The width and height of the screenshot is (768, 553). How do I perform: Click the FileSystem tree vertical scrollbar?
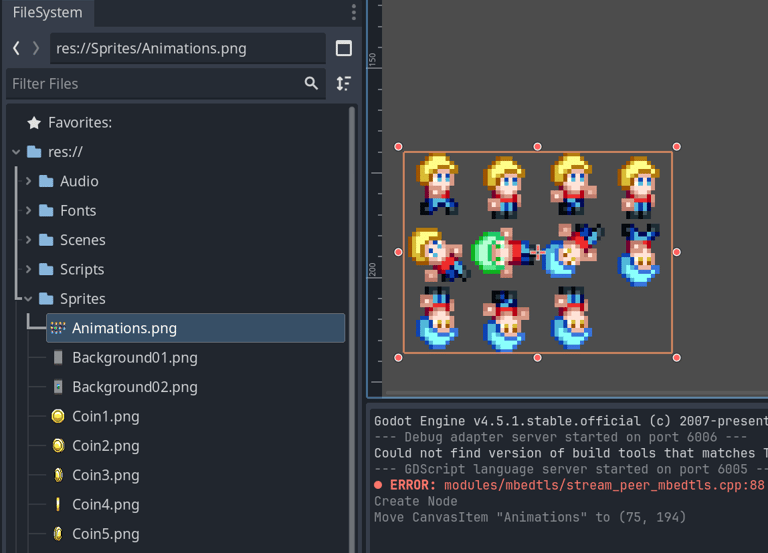[x=352, y=329]
